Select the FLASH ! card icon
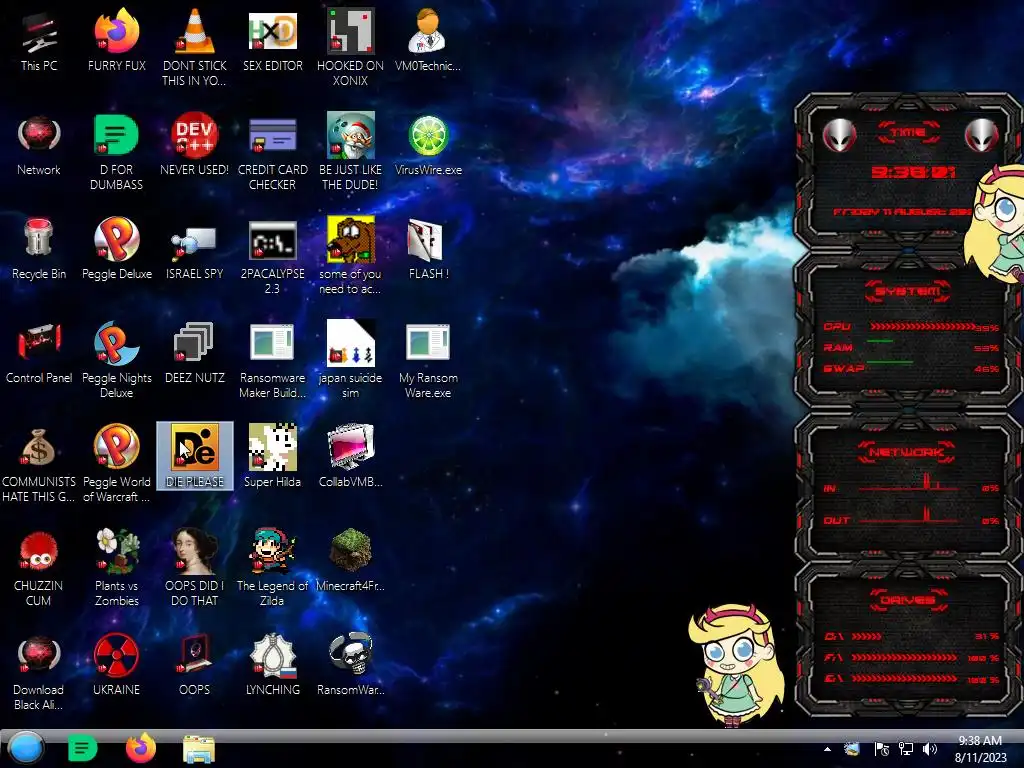The height and width of the screenshot is (768, 1024). coord(428,249)
